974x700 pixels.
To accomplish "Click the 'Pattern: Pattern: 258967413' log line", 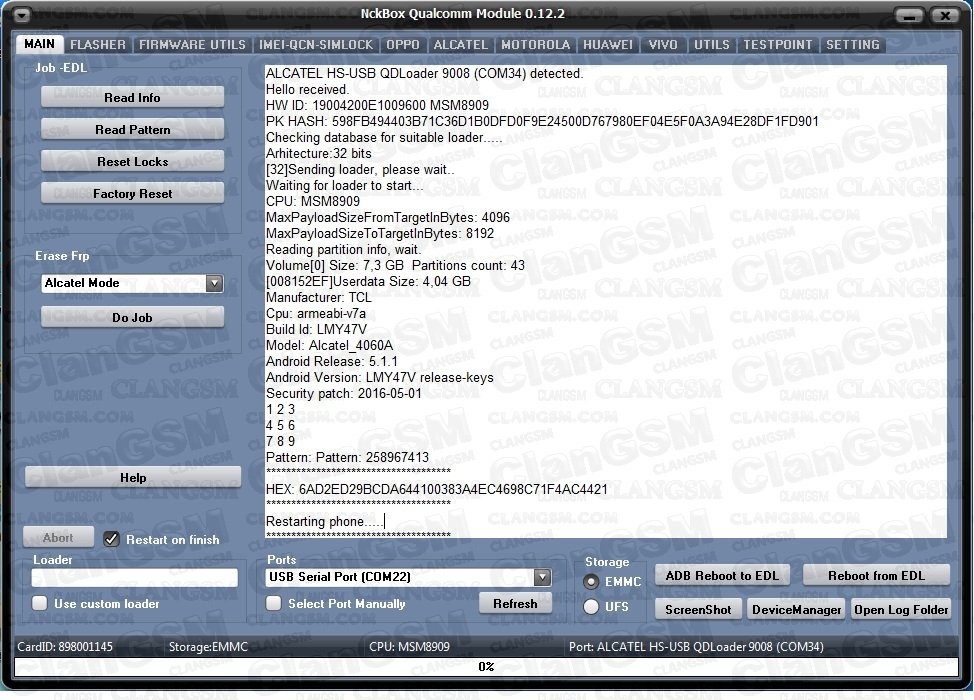I will point(347,457).
